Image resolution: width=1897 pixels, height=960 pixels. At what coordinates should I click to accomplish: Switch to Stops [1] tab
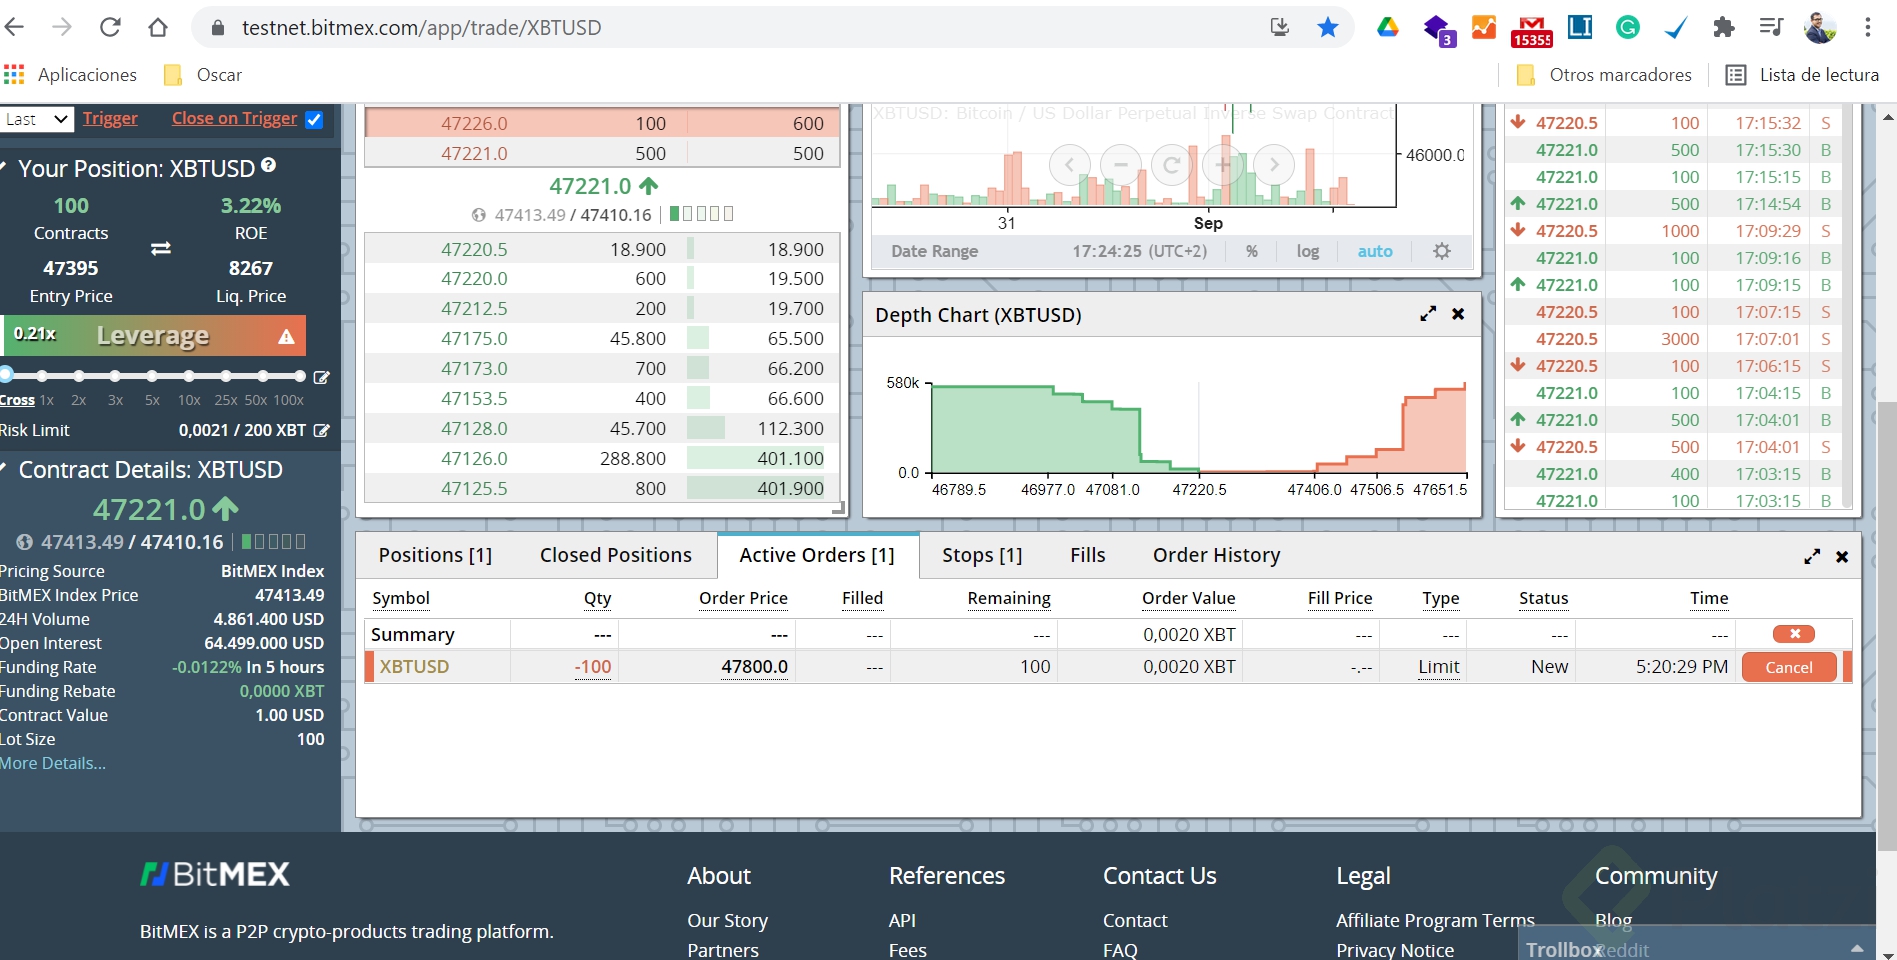pyautogui.click(x=982, y=555)
